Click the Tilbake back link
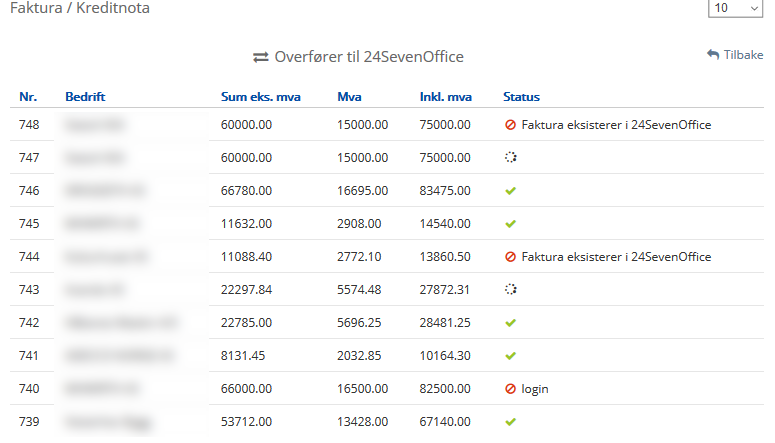The image size is (775, 443). pyautogui.click(x=735, y=55)
